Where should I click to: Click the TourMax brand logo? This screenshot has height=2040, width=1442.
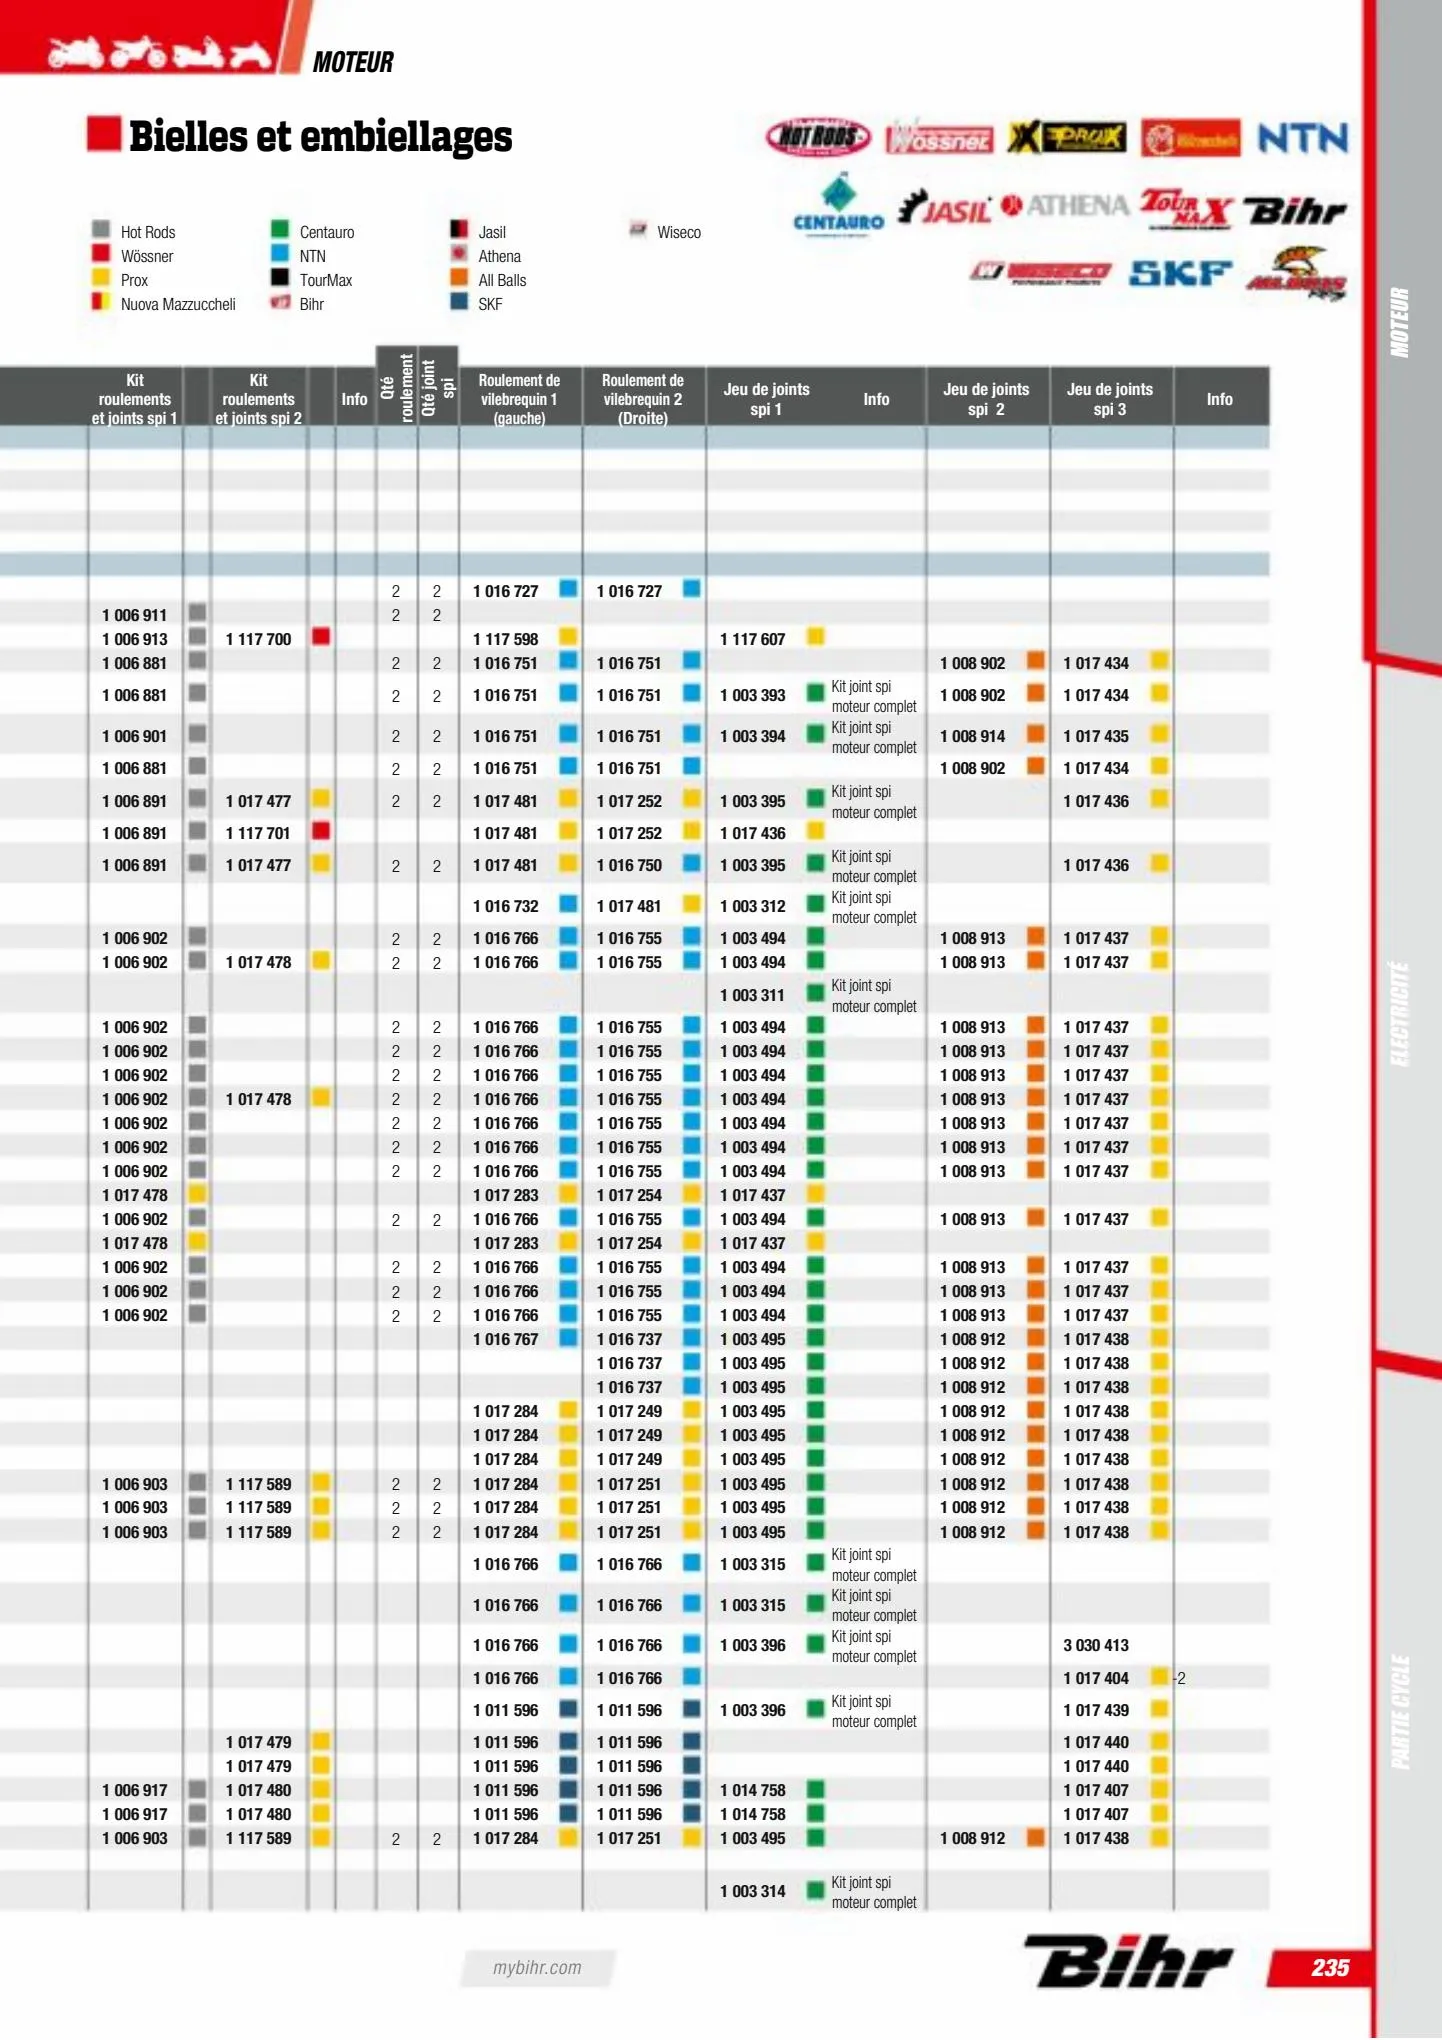tap(1186, 208)
